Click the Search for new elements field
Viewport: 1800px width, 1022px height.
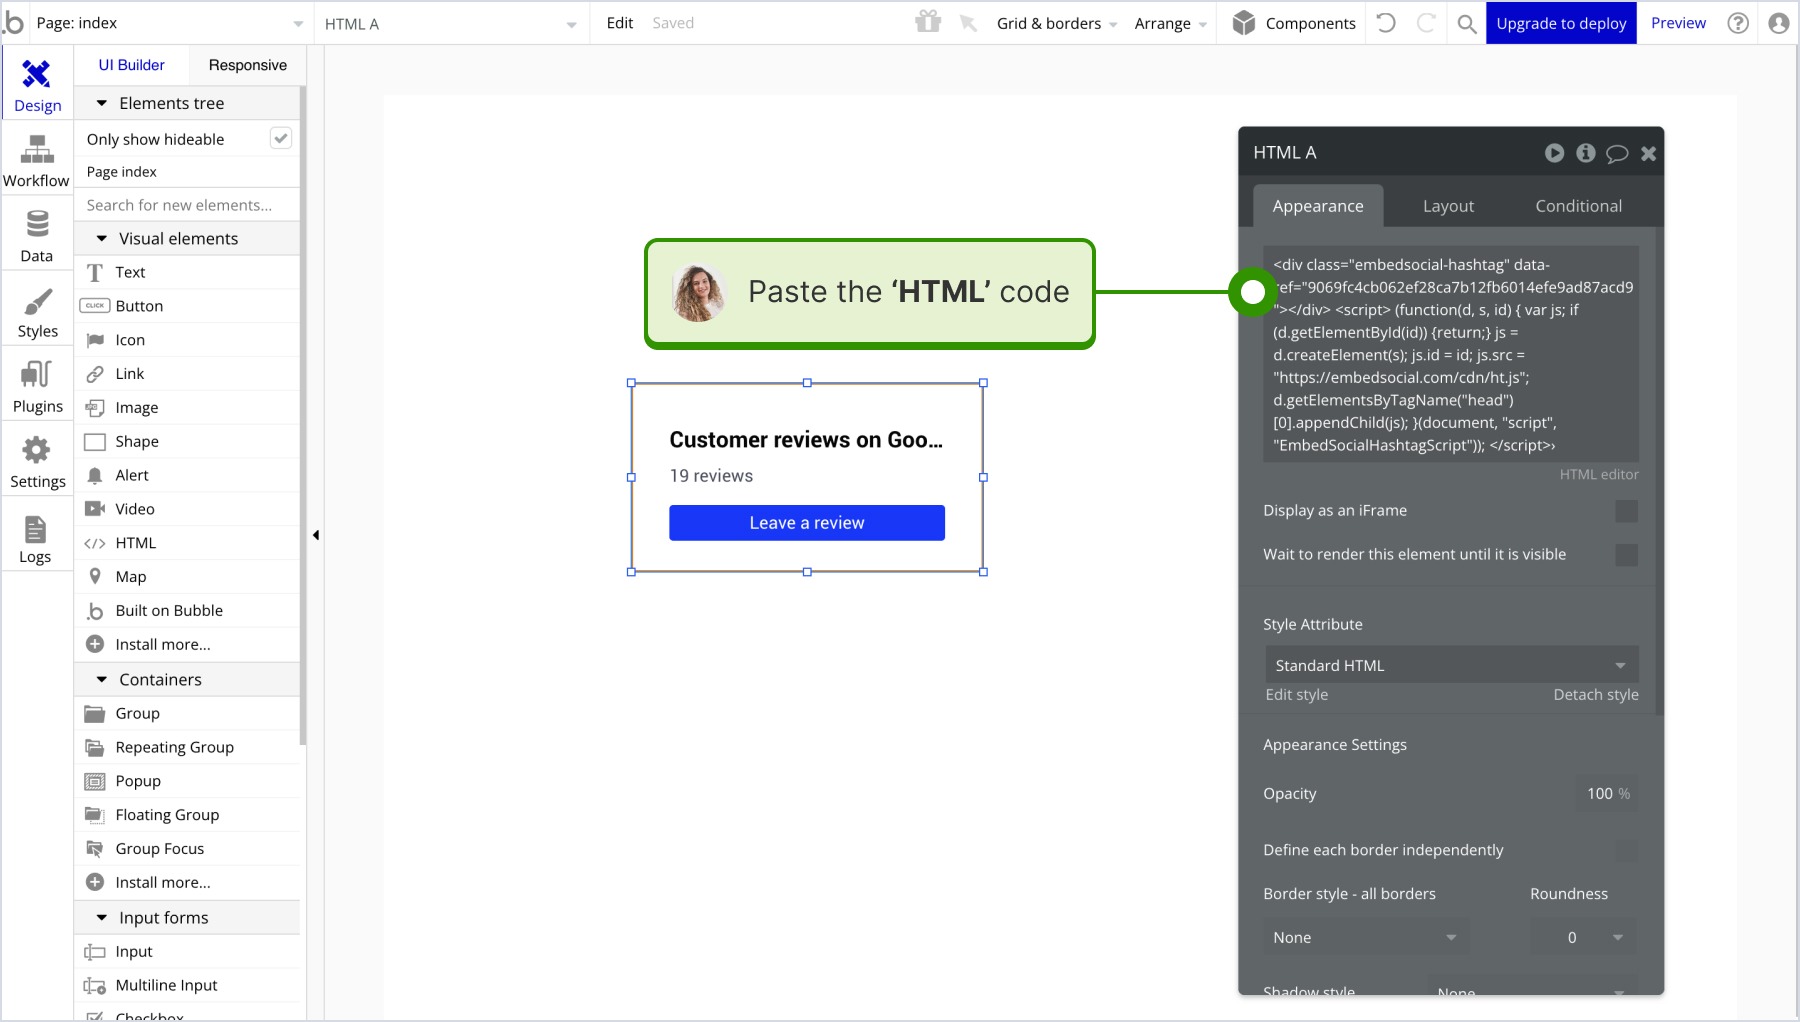[x=187, y=205]
